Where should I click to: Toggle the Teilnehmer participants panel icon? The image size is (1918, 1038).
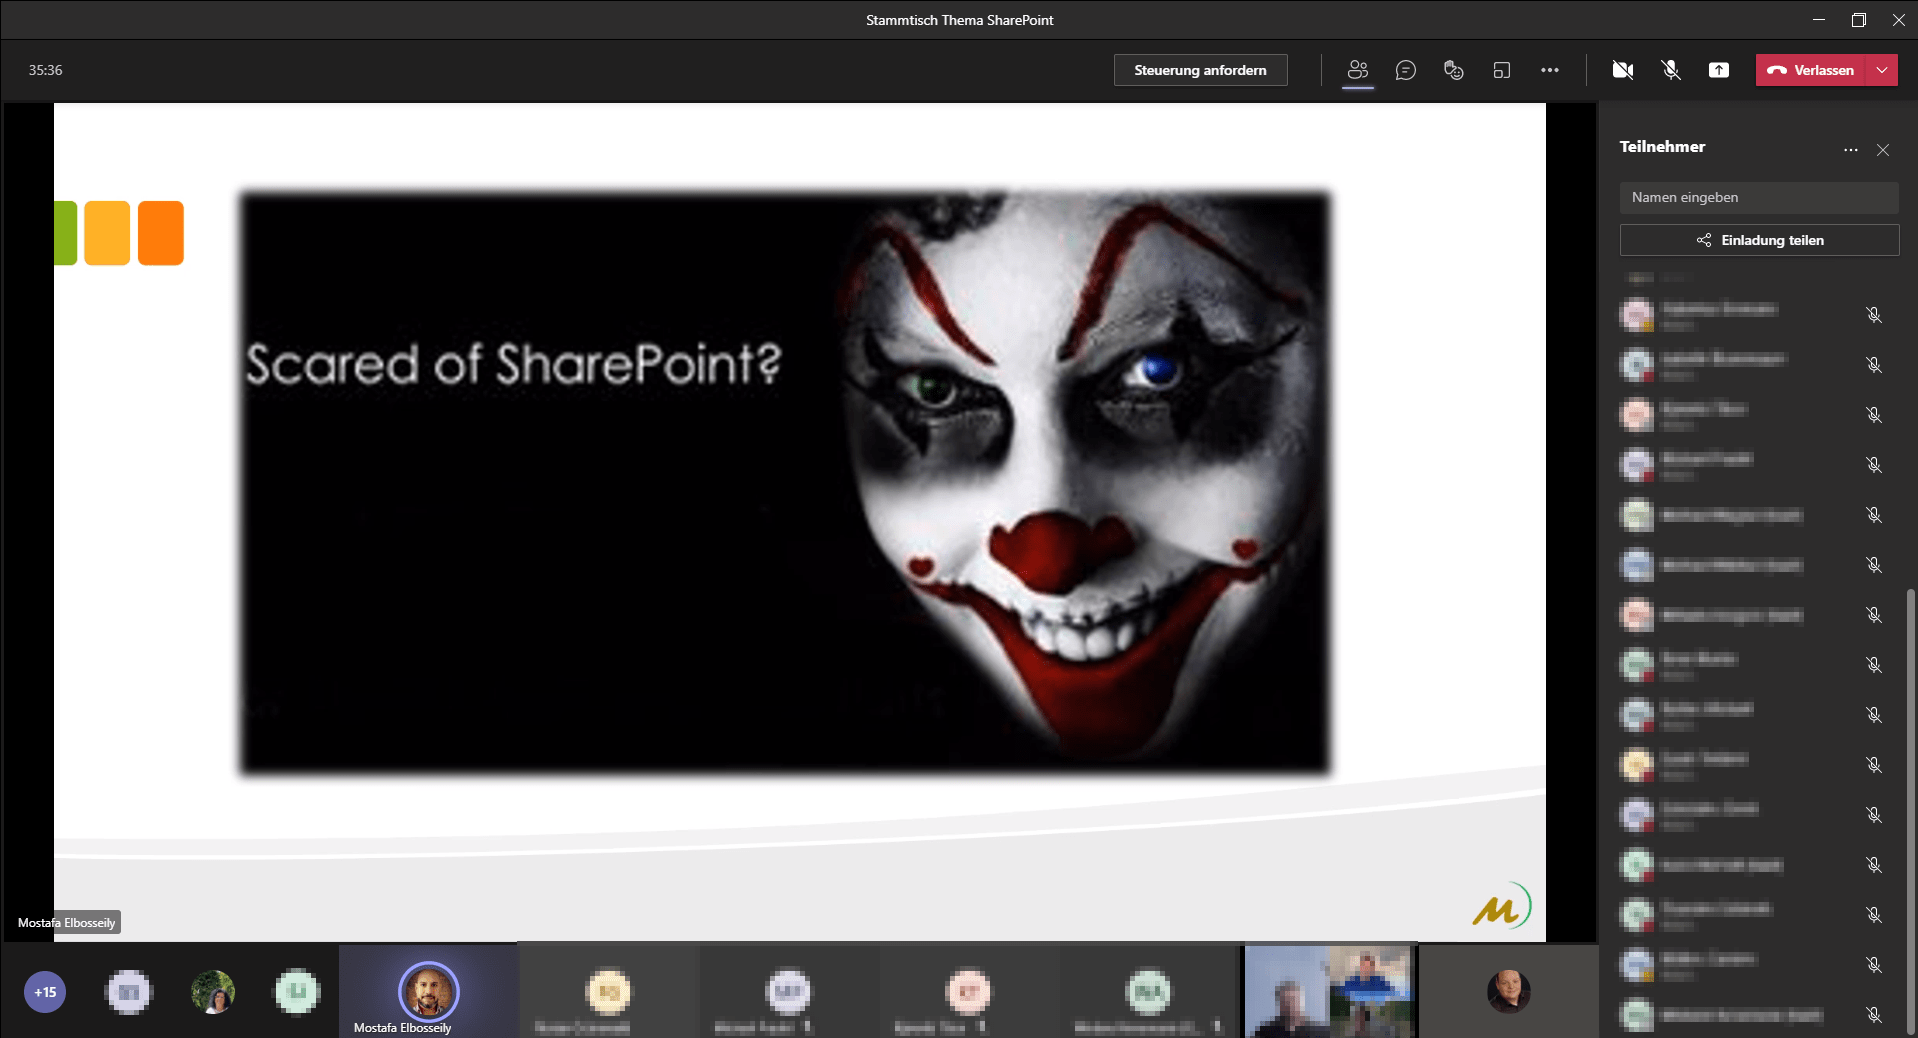click(x=1357, y=70)
